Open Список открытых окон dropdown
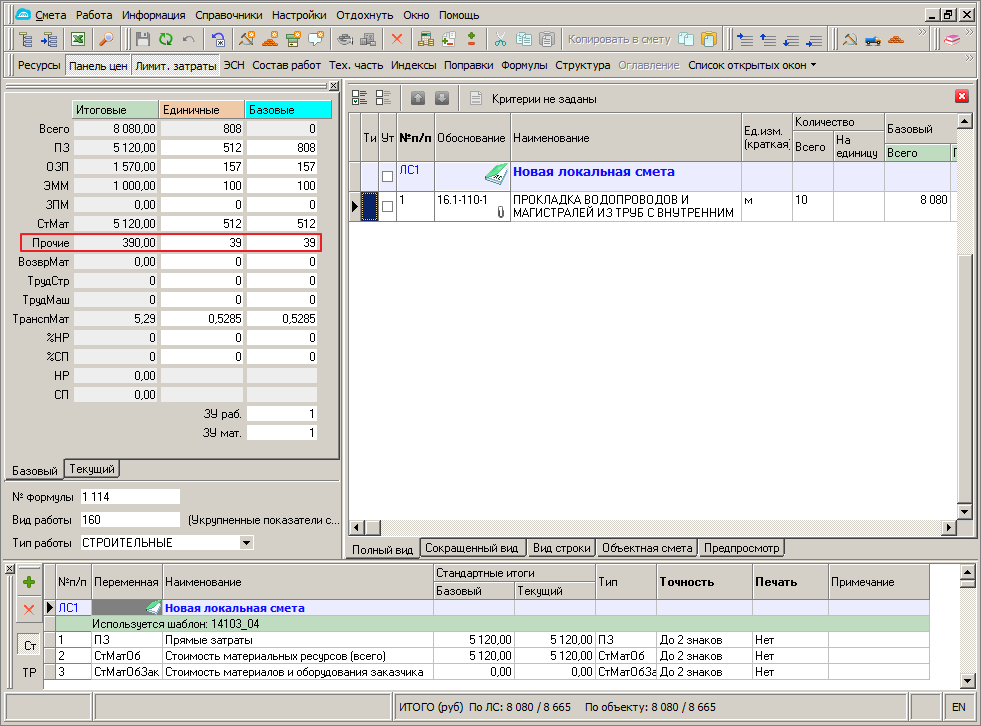981x726 pixels. 752,65
